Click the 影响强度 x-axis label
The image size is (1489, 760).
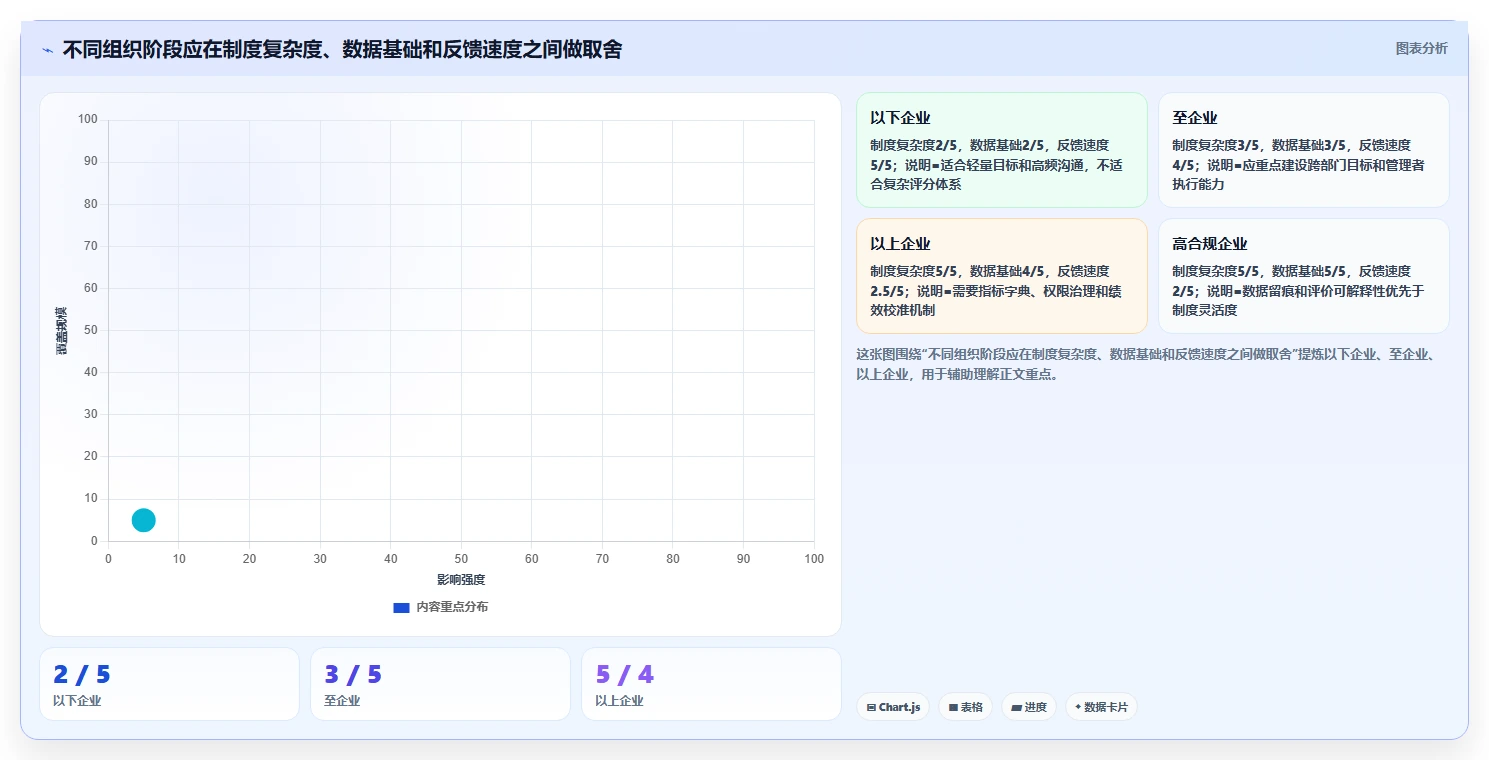[461, 580]
